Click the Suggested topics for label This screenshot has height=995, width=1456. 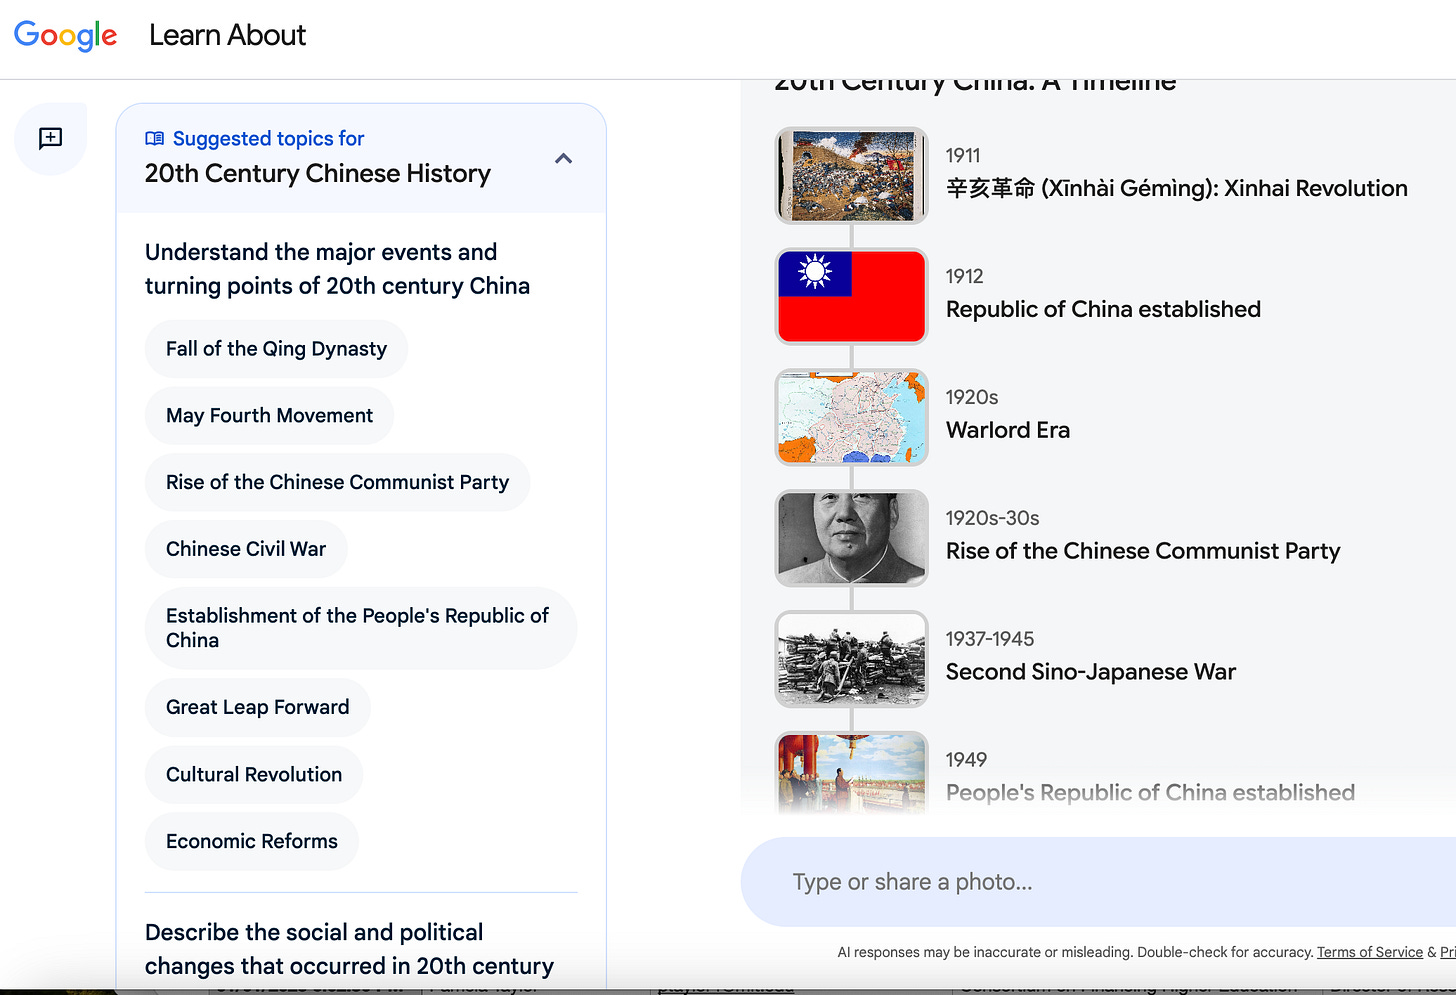(268, 139)
